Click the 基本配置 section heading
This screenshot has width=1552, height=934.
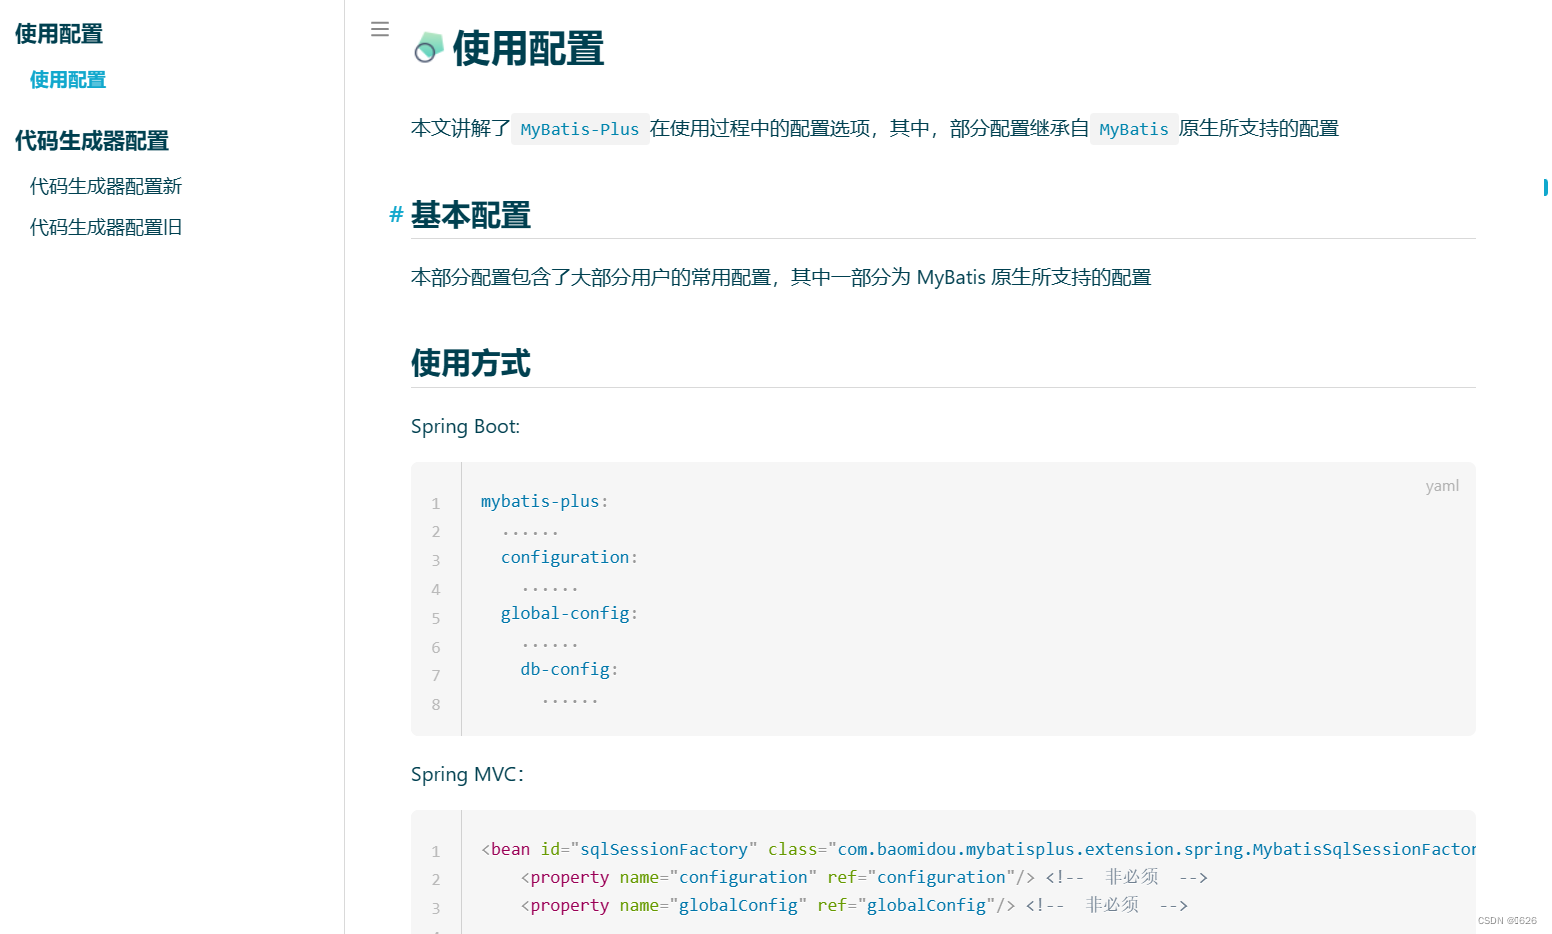coord(471,215)
